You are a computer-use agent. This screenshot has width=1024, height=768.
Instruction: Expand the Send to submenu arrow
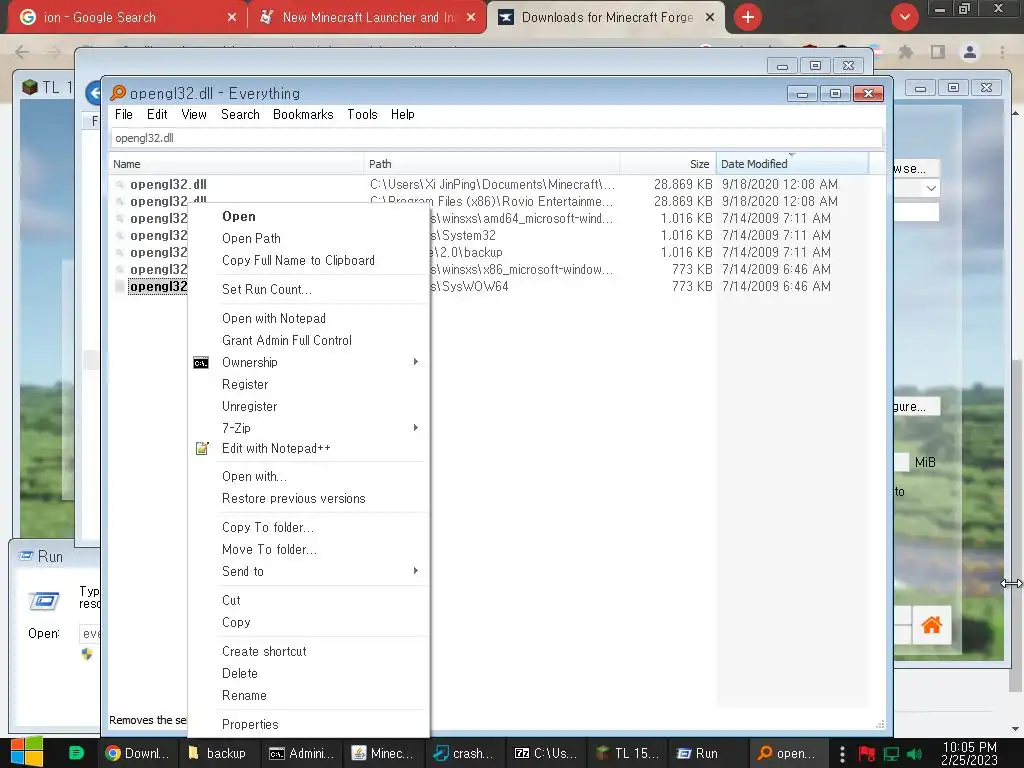click(x=415, y=571)
